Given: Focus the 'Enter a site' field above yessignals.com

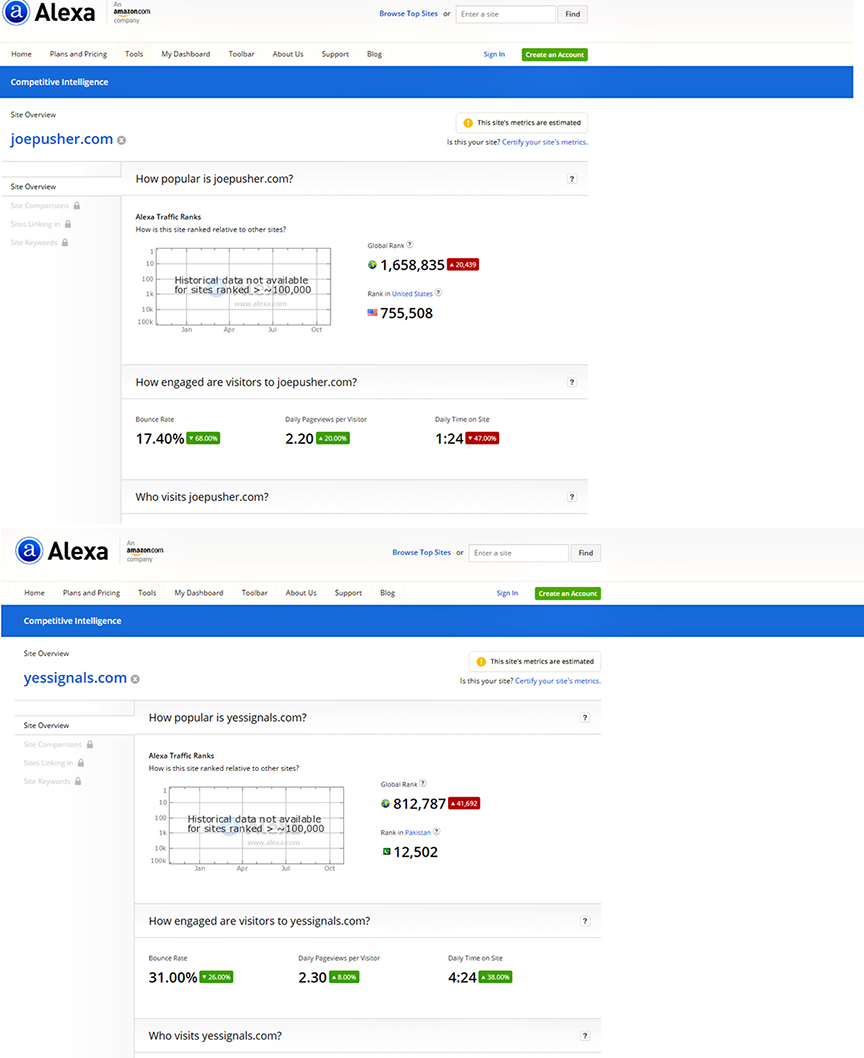Looking at the screenshot, I should 518,553.
